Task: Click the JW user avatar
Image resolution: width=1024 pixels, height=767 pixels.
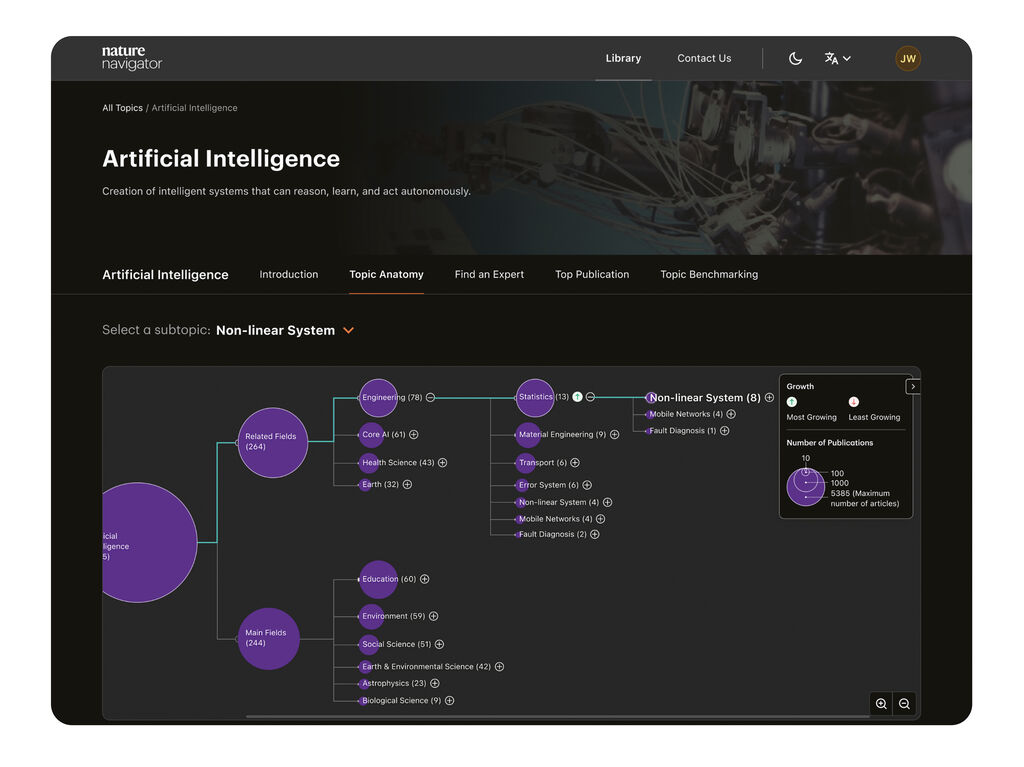Action: (x=907, y=58)
